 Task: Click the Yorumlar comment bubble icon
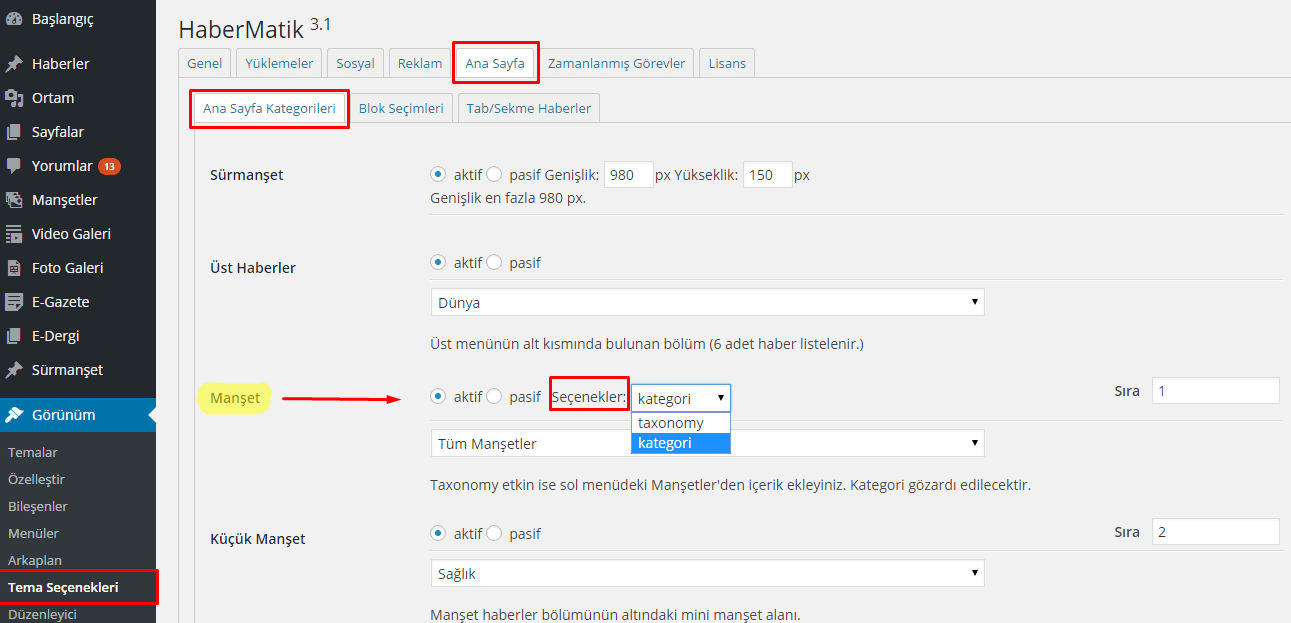pyautogui.click(x=14, y=166)
